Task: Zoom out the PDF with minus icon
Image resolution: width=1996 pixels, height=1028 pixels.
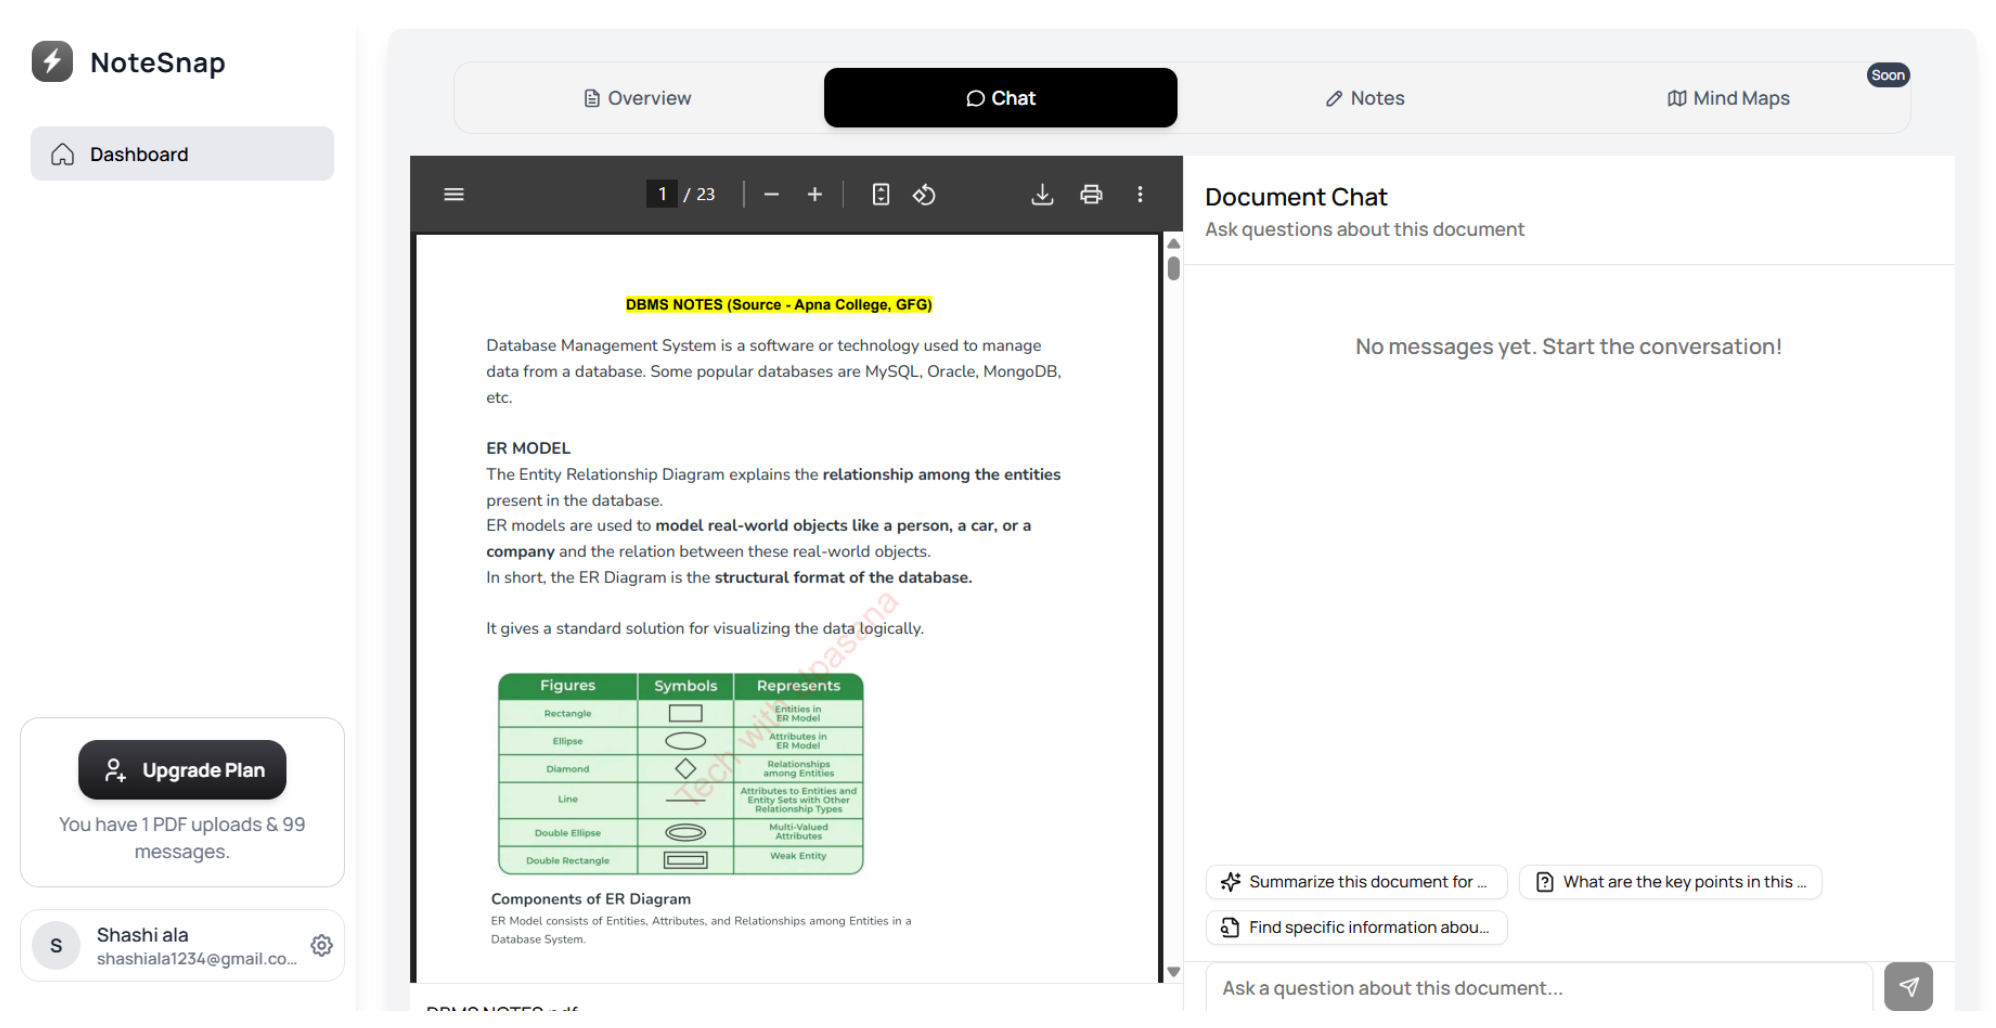Action: pos(771,194)
